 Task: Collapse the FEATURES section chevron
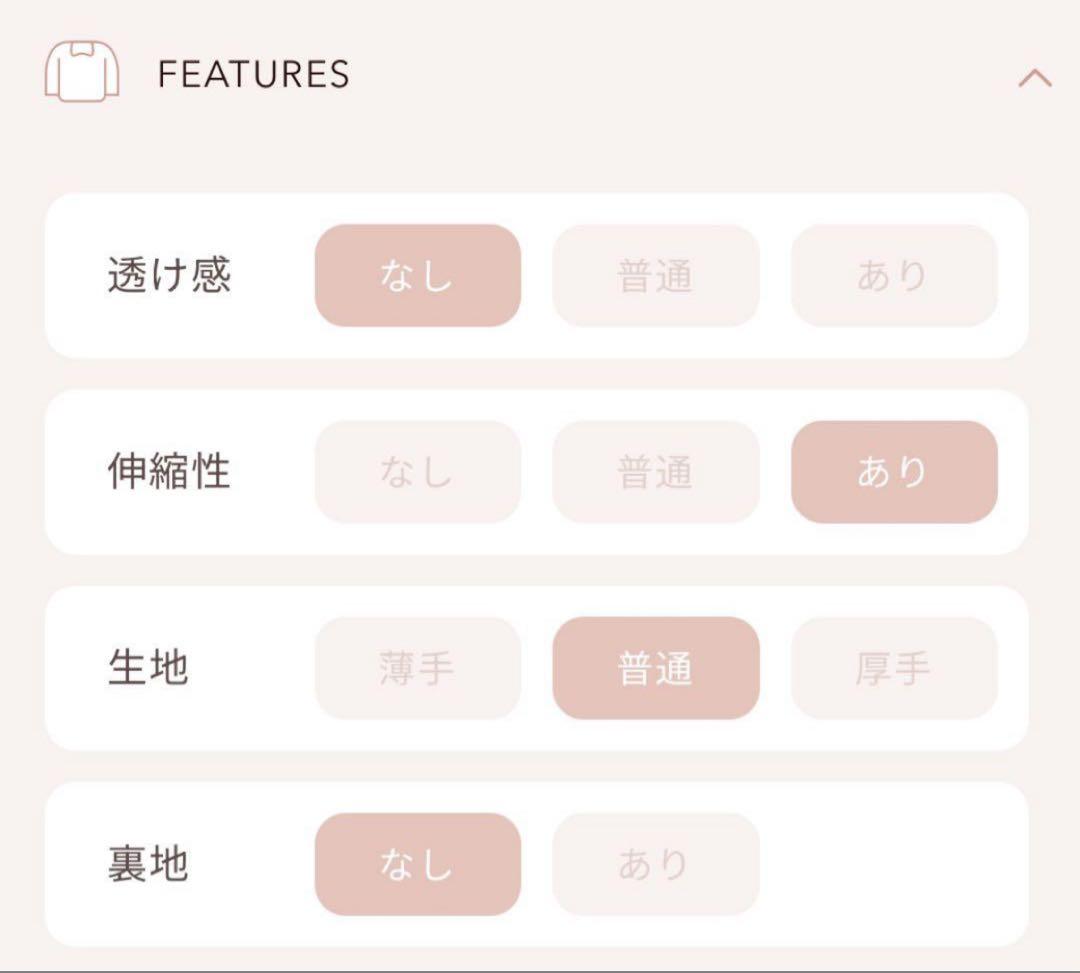point(1035,77)
